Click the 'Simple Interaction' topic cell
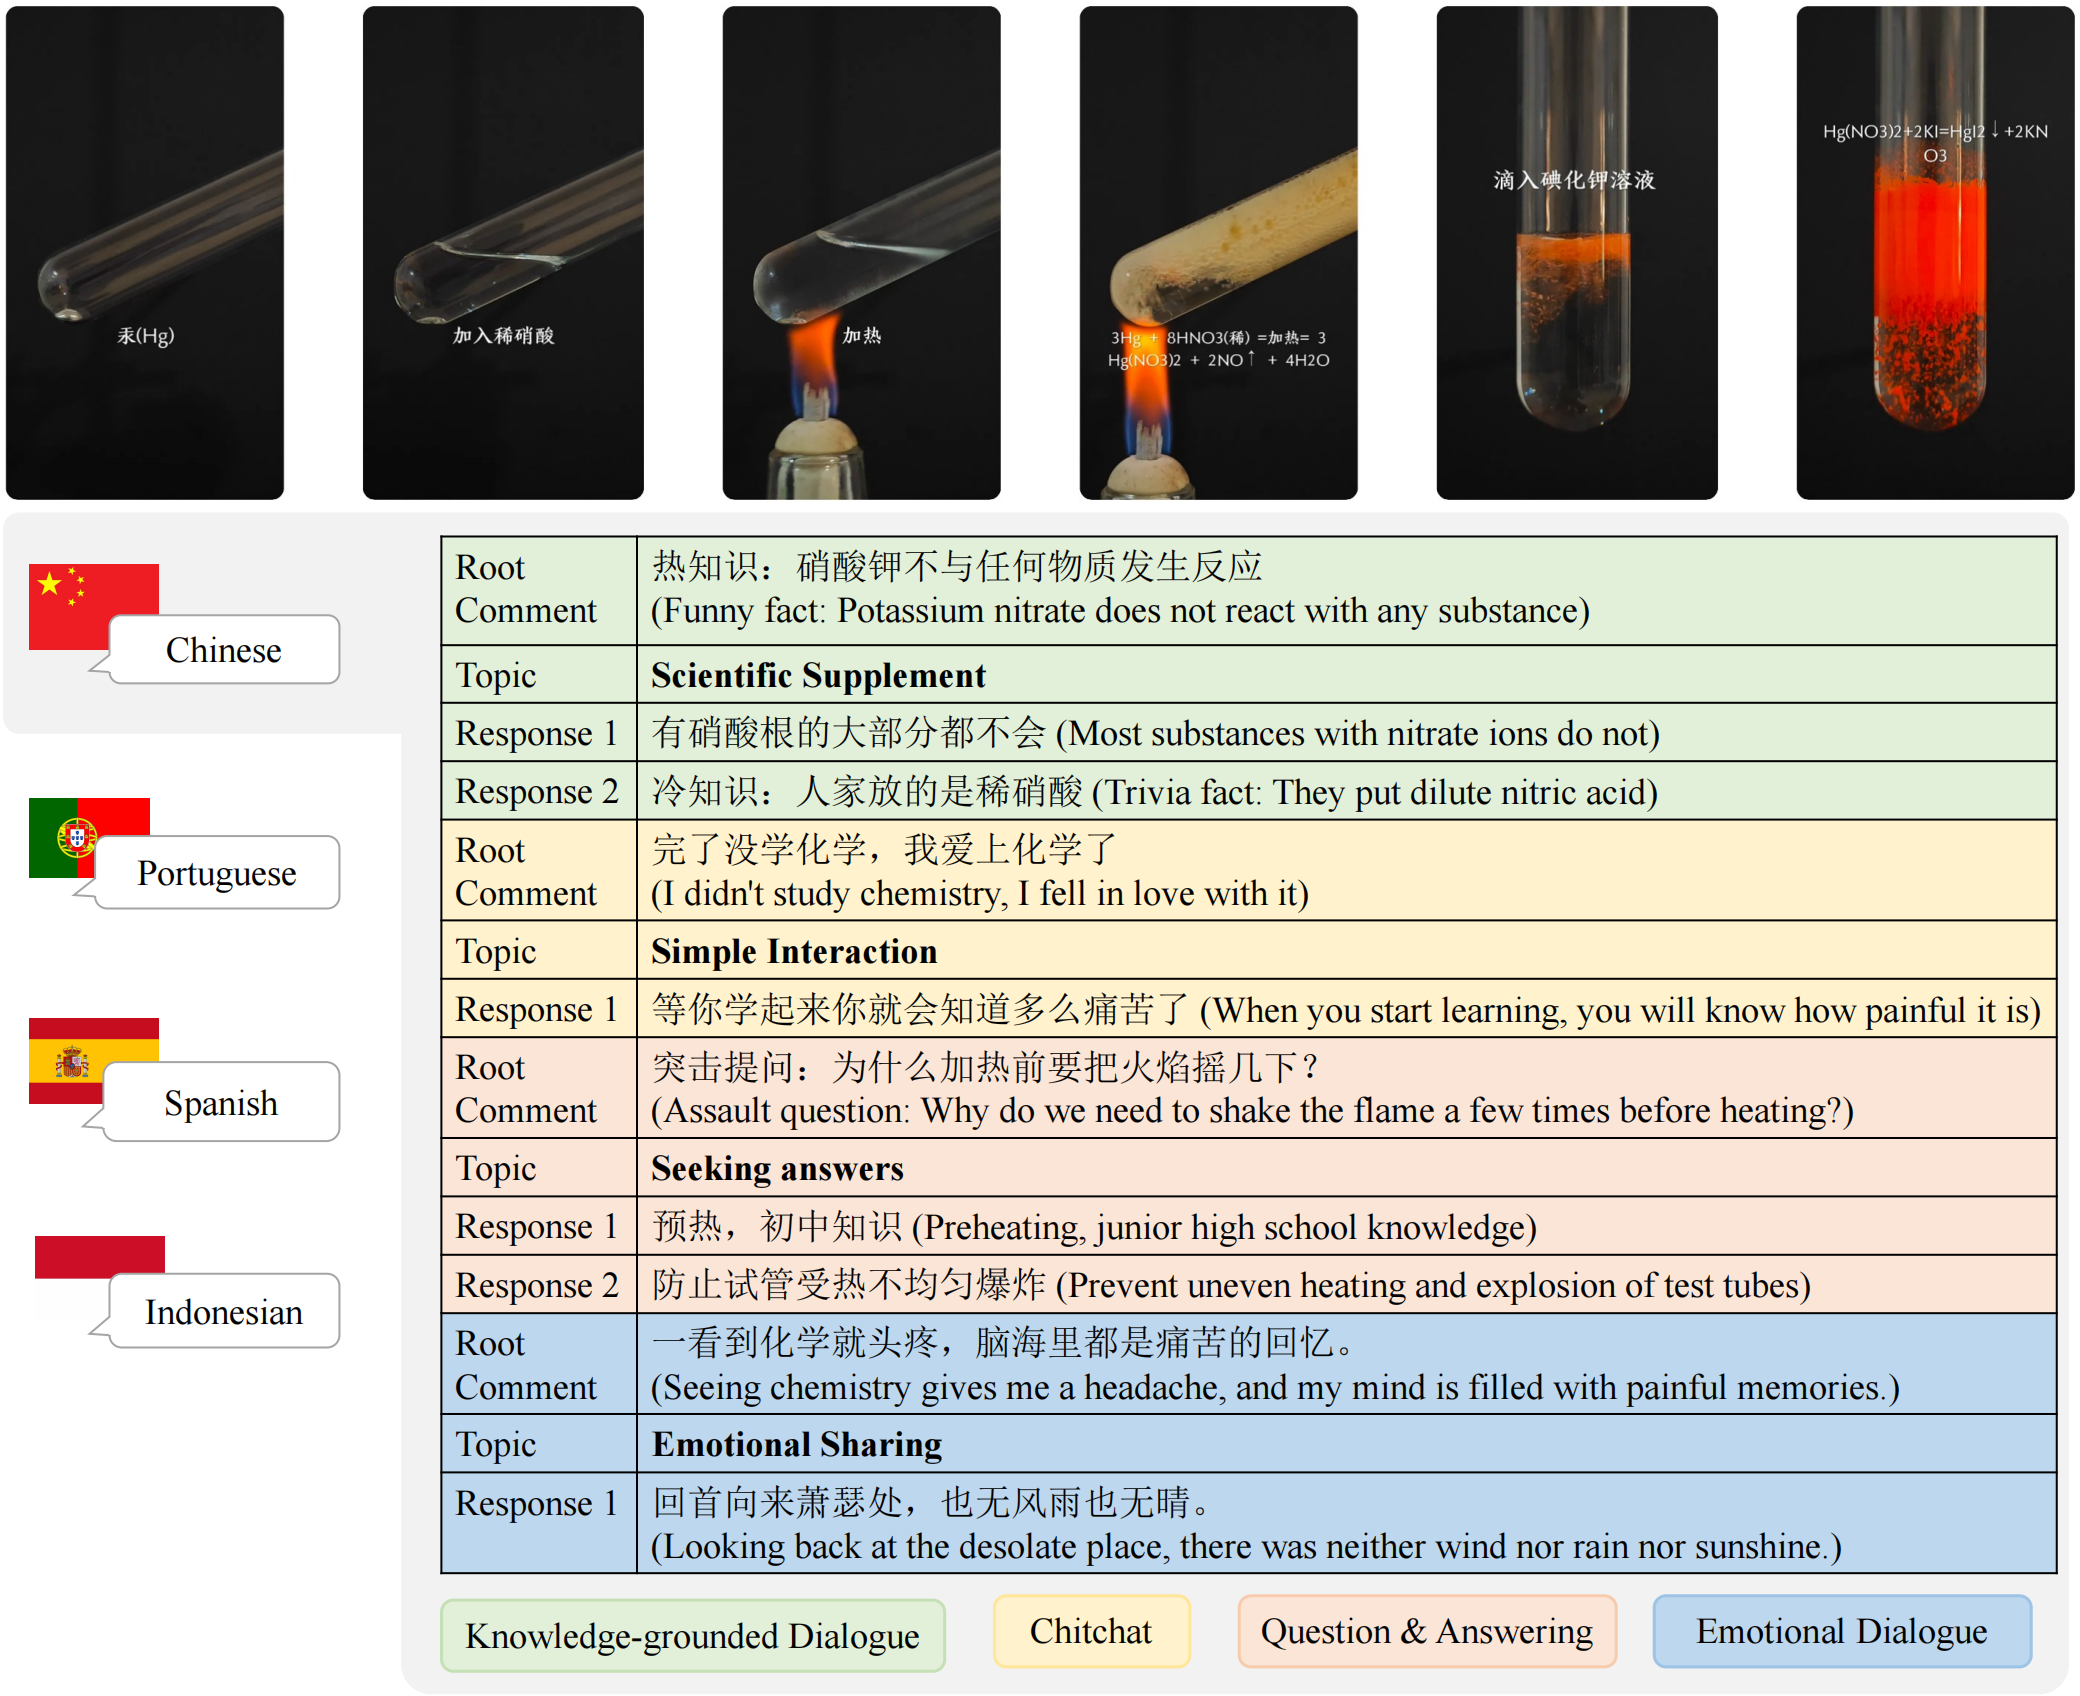 click(1346, 951)
